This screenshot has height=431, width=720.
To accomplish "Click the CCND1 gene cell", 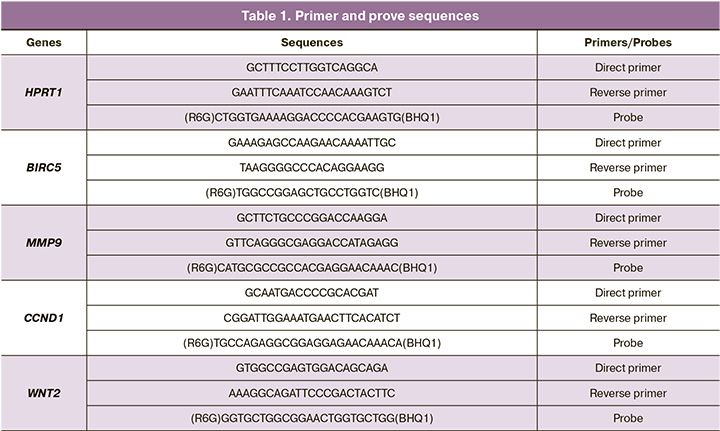I will pos(44,317).
